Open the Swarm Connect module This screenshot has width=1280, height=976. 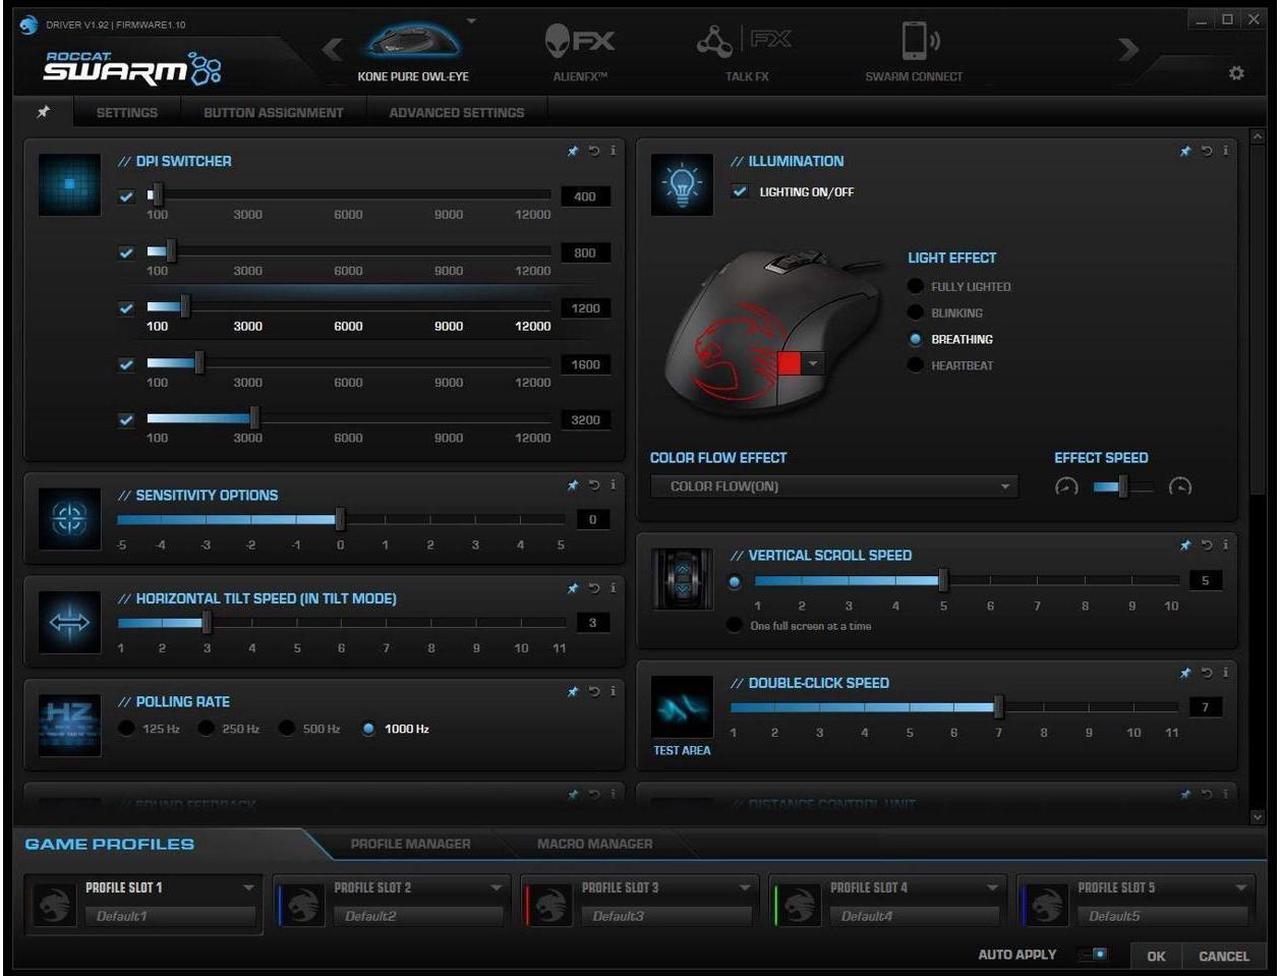click(x=914, y=54)
